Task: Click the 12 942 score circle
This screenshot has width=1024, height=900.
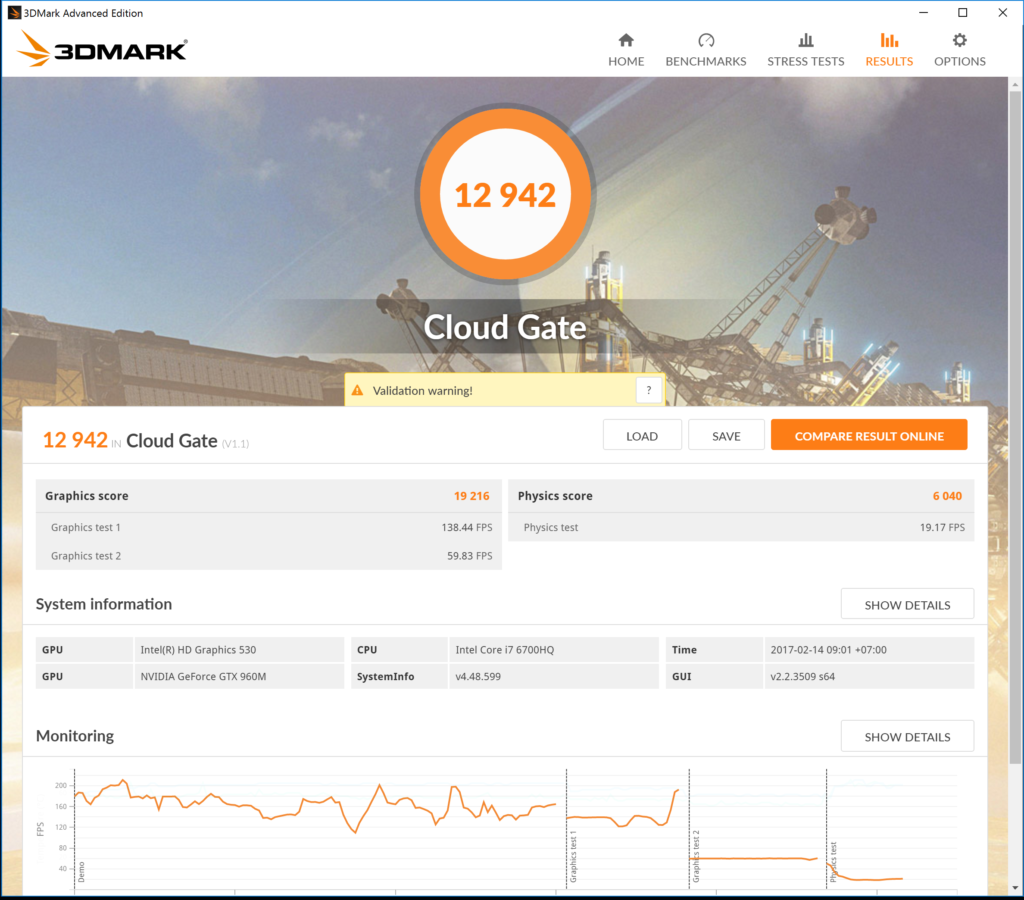Action: coord(505,194)
